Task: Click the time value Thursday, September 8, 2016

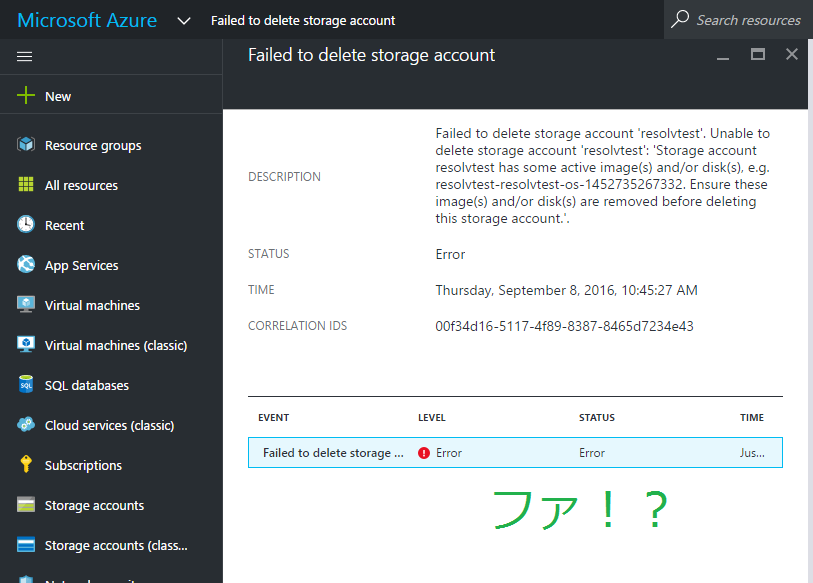Action: coord(566,290)
